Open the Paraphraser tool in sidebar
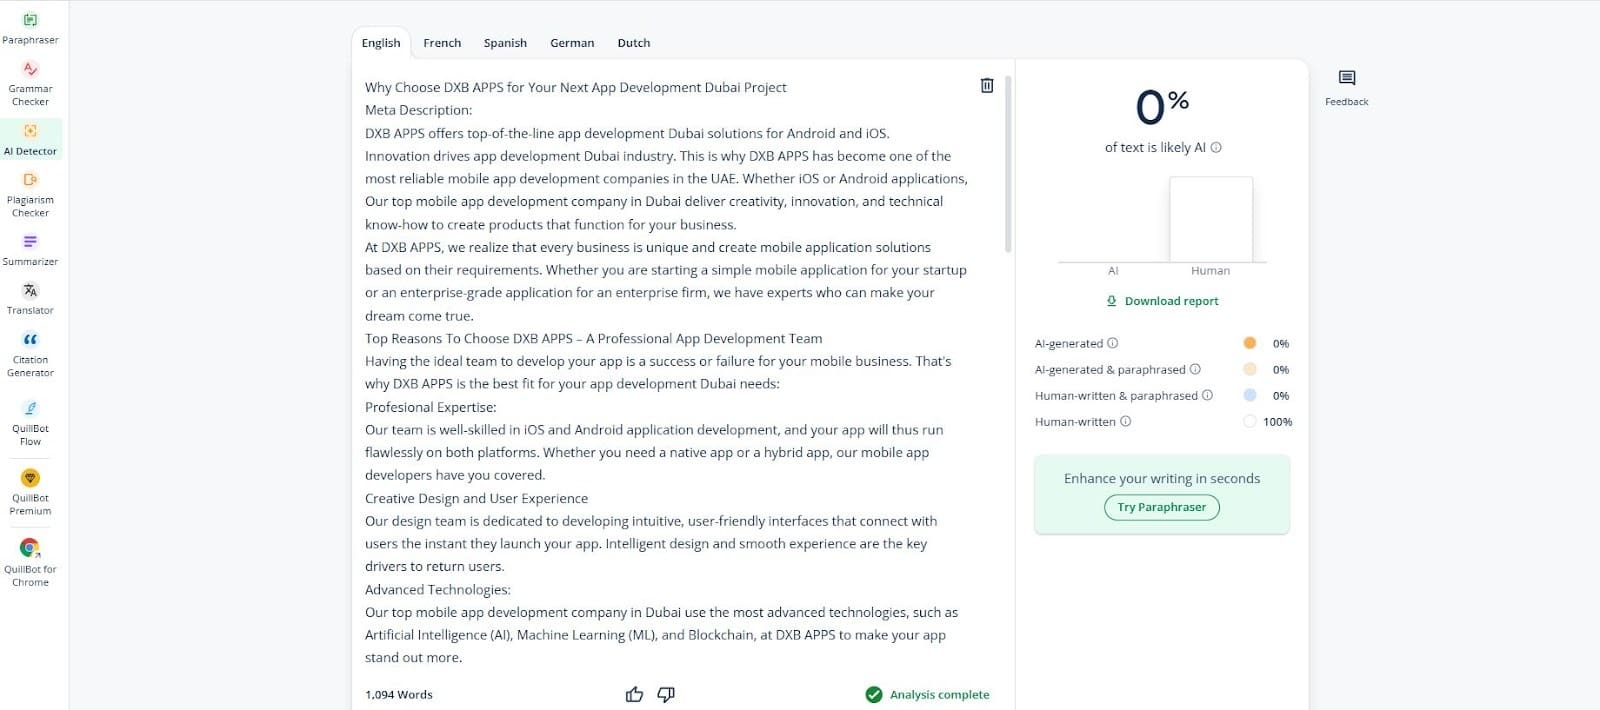 [x=30, y=28]
